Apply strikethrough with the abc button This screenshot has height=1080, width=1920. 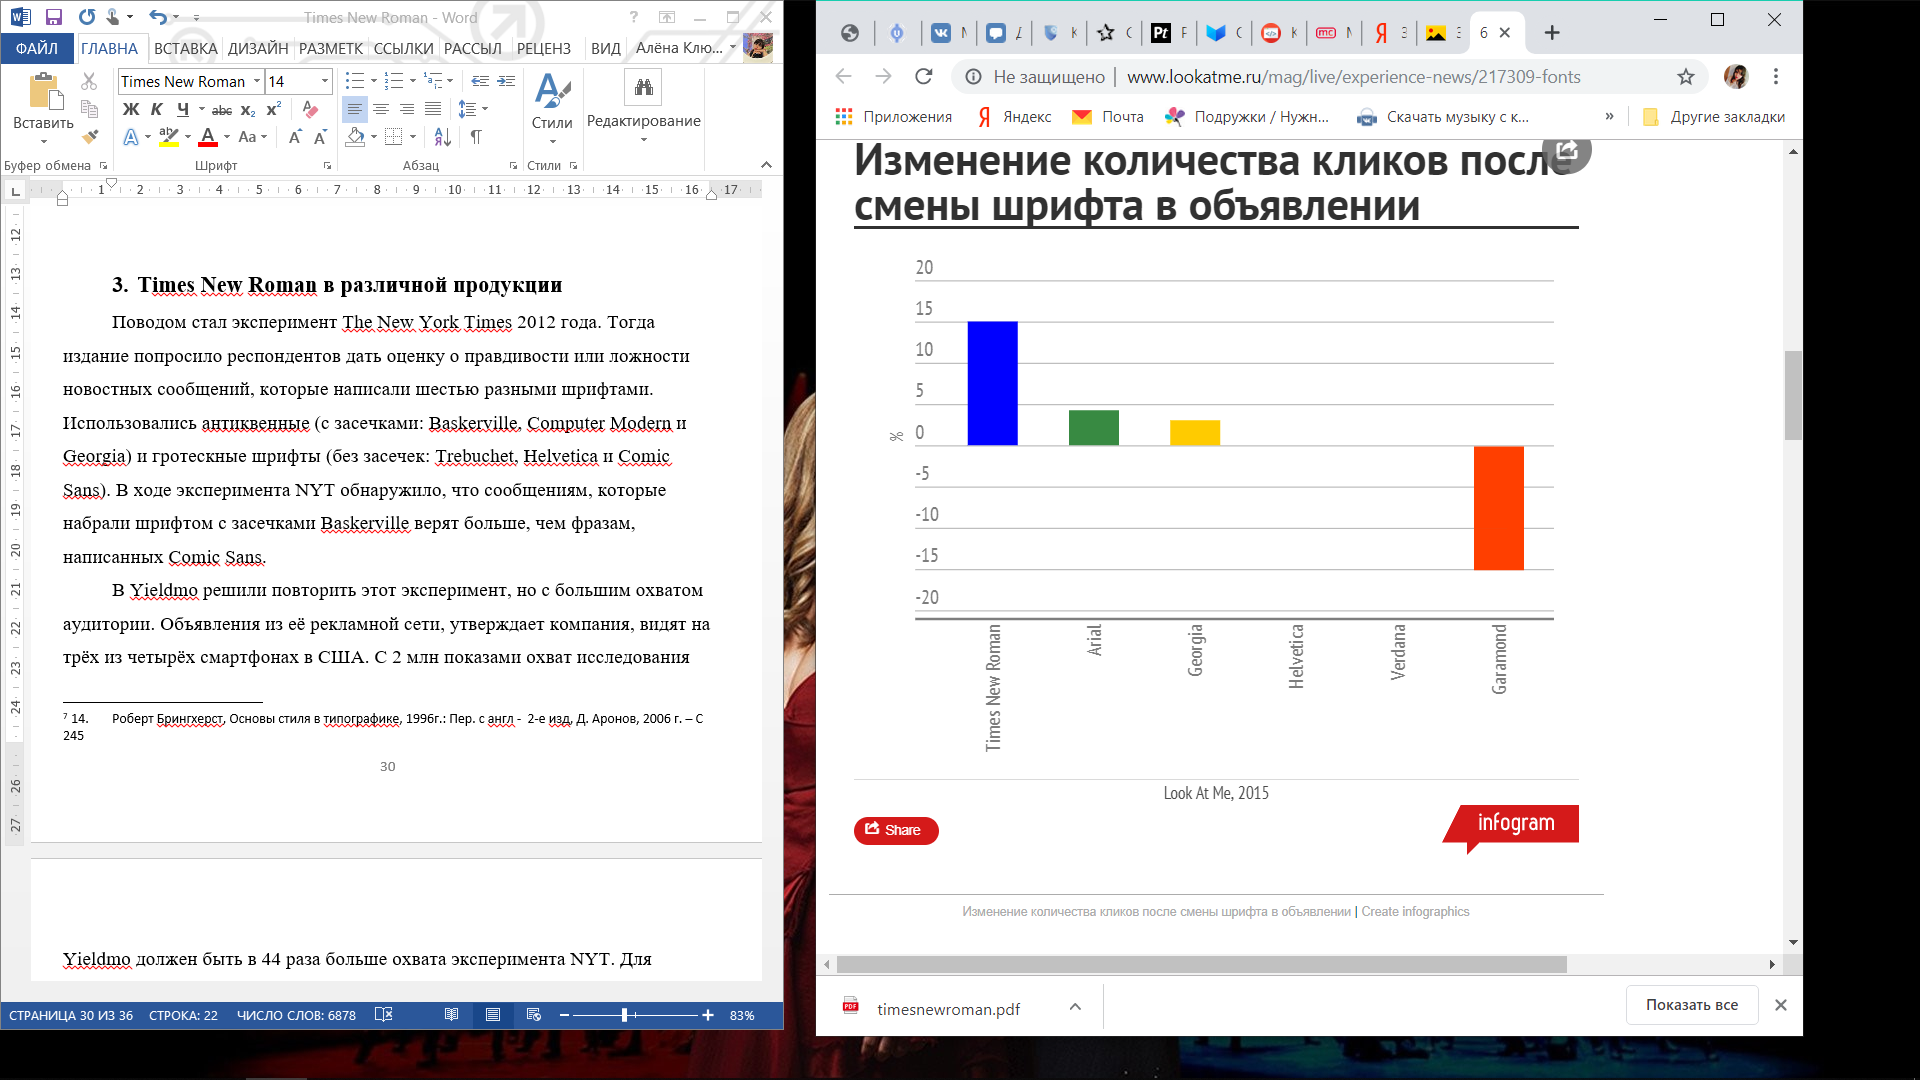click(222, 109)
